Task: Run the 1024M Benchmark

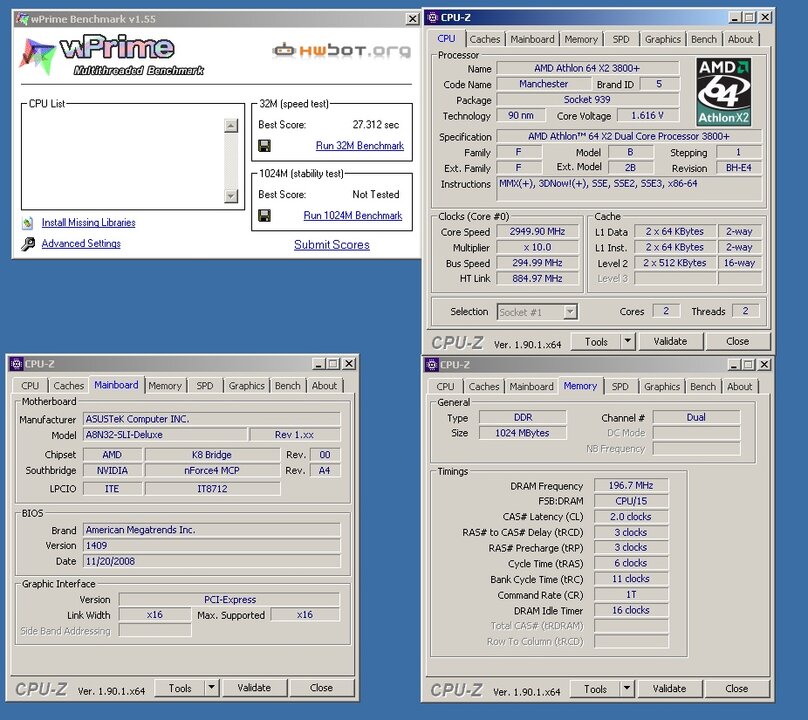Action: tap(352, 215)
